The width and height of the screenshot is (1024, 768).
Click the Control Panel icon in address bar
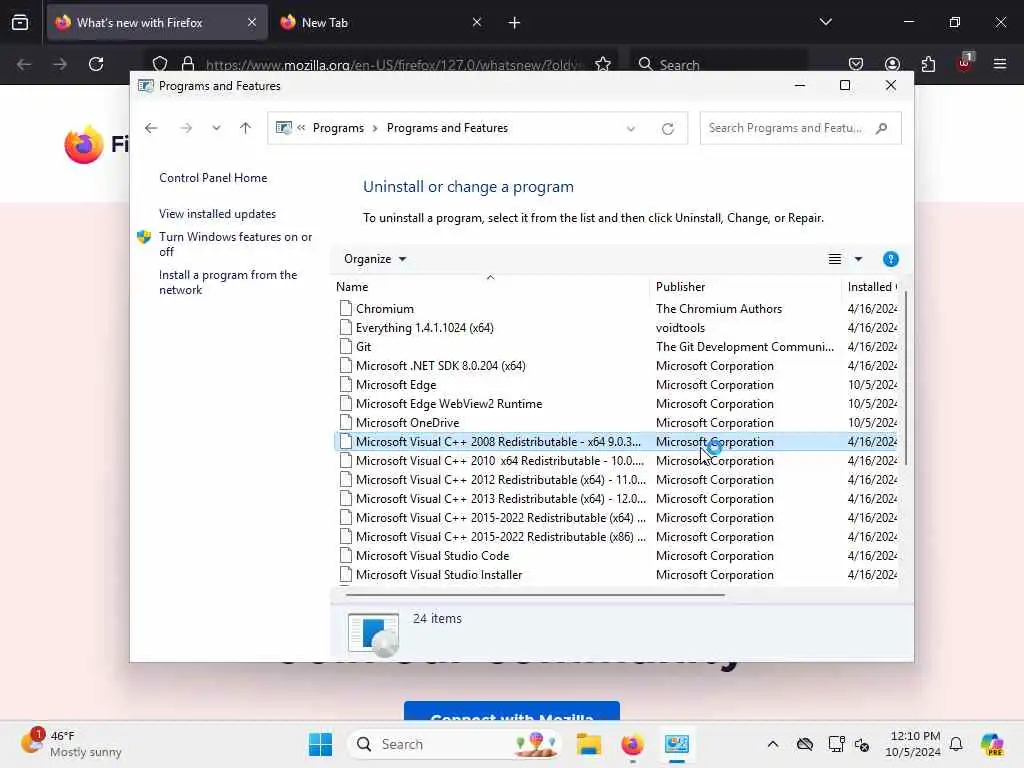[283, 128]
